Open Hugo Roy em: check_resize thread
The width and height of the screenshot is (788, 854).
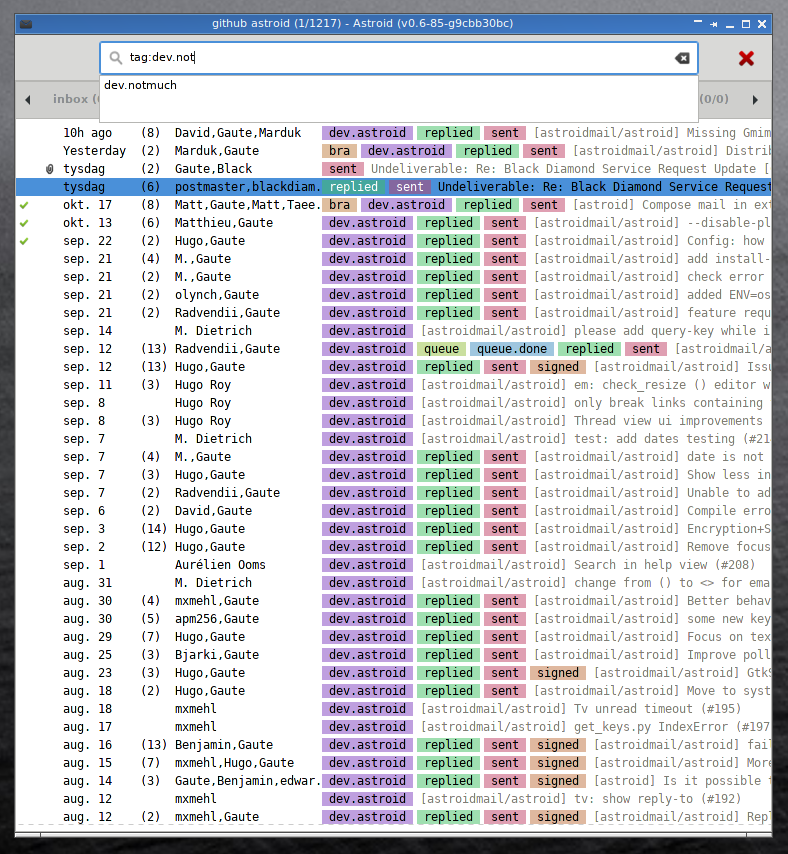(x=394, y=385)
